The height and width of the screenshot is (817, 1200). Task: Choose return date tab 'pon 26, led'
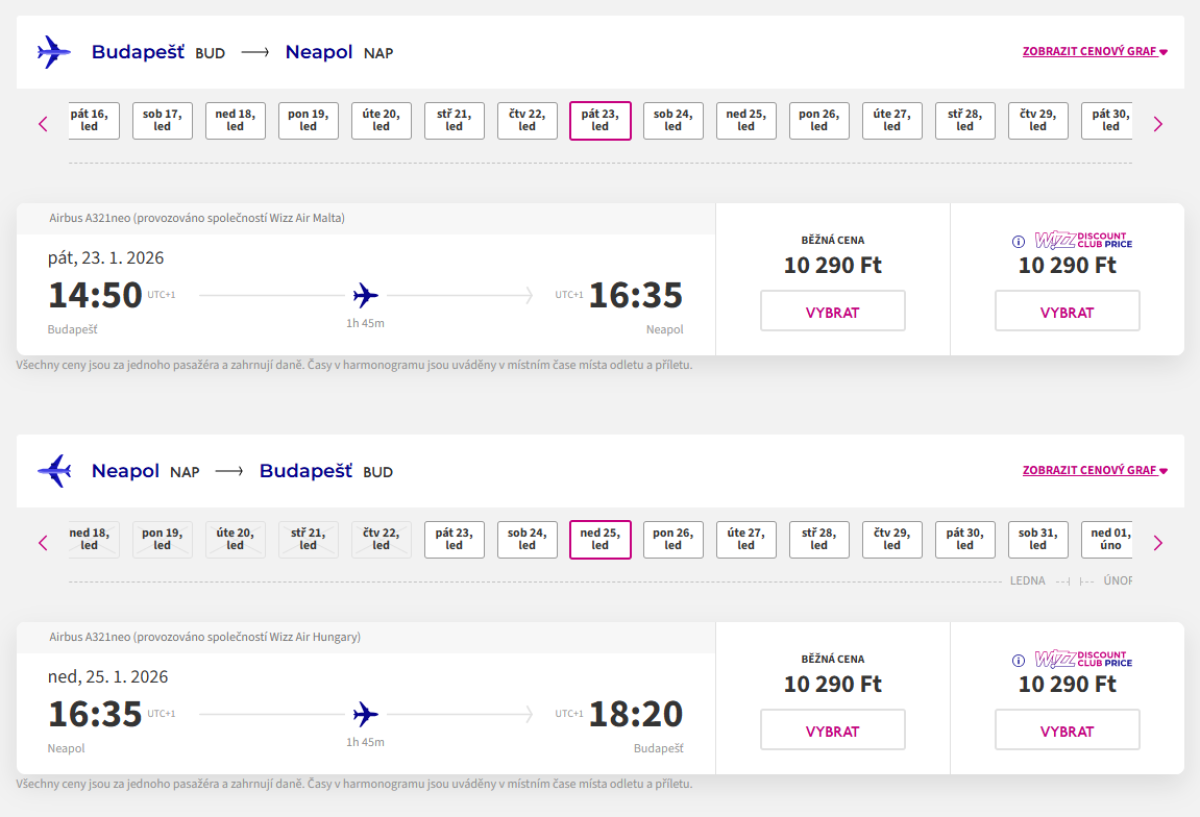point(673,540)
